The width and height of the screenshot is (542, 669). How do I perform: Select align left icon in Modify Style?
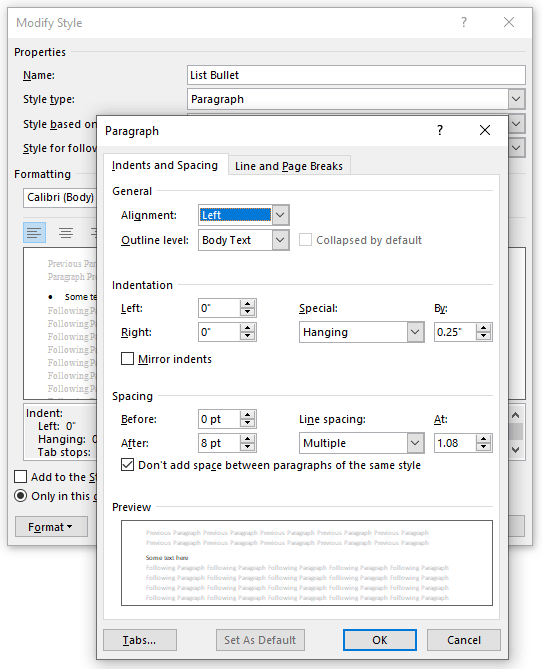pyautogui.click(x=34, y=233)
